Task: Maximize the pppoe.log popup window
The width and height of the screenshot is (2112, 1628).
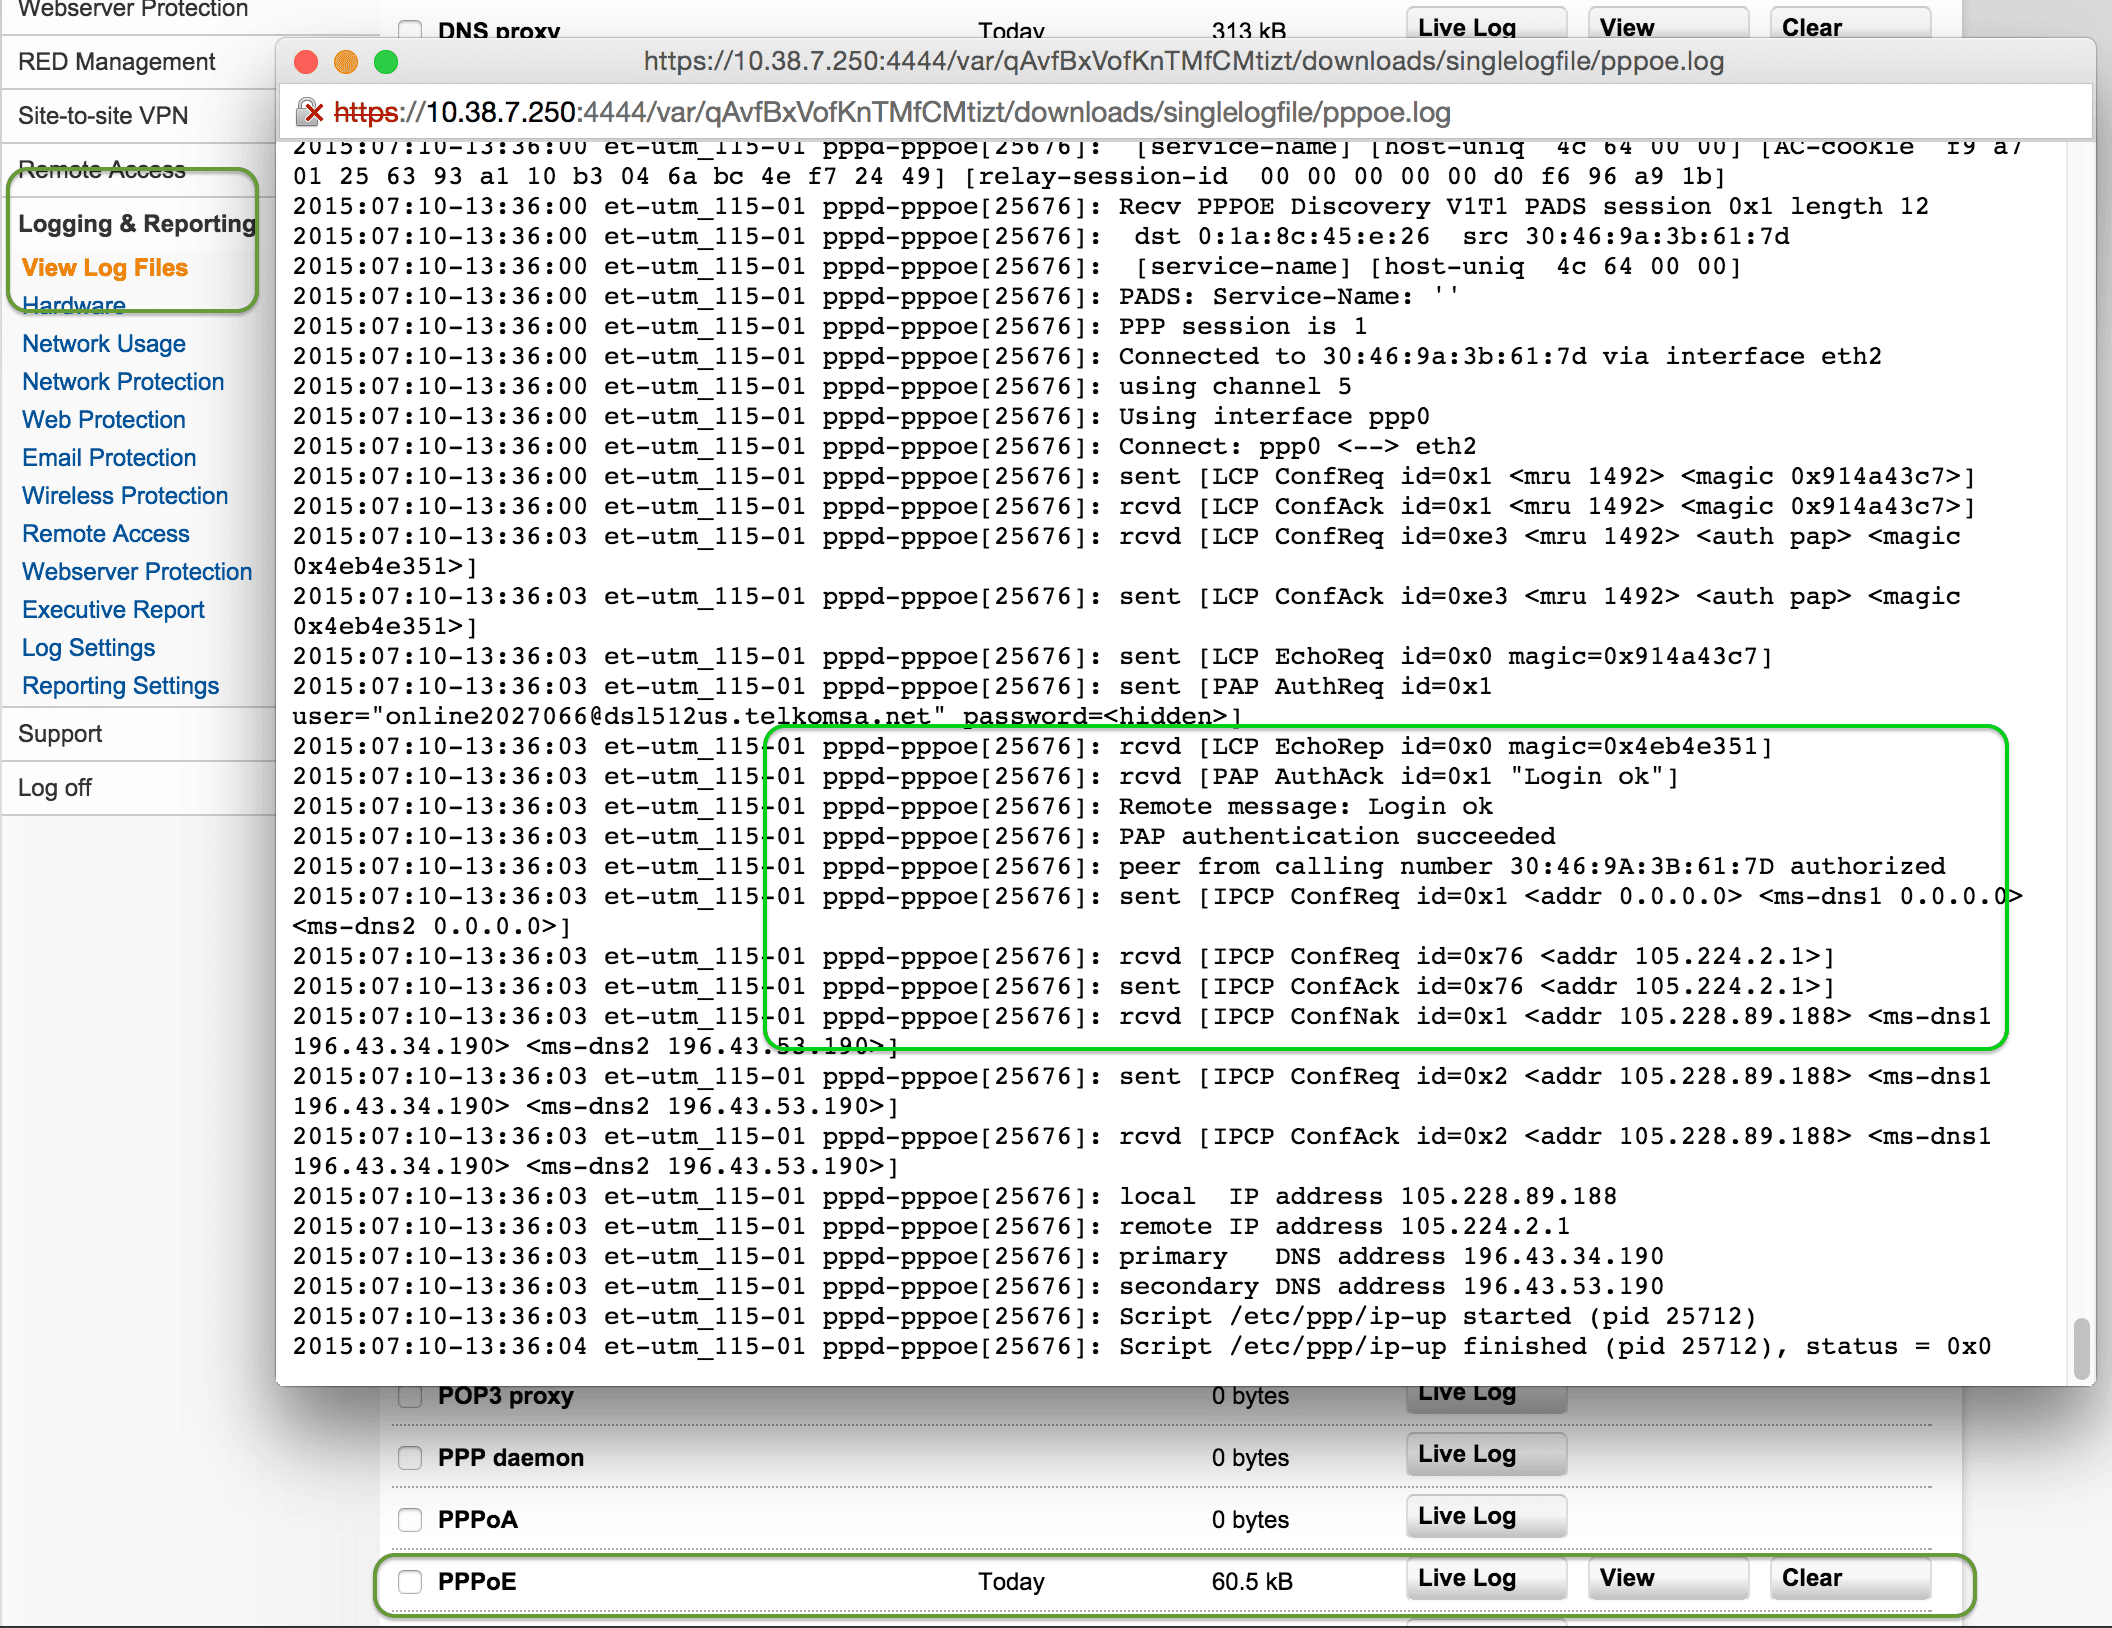Action: (x=386, y=62)
